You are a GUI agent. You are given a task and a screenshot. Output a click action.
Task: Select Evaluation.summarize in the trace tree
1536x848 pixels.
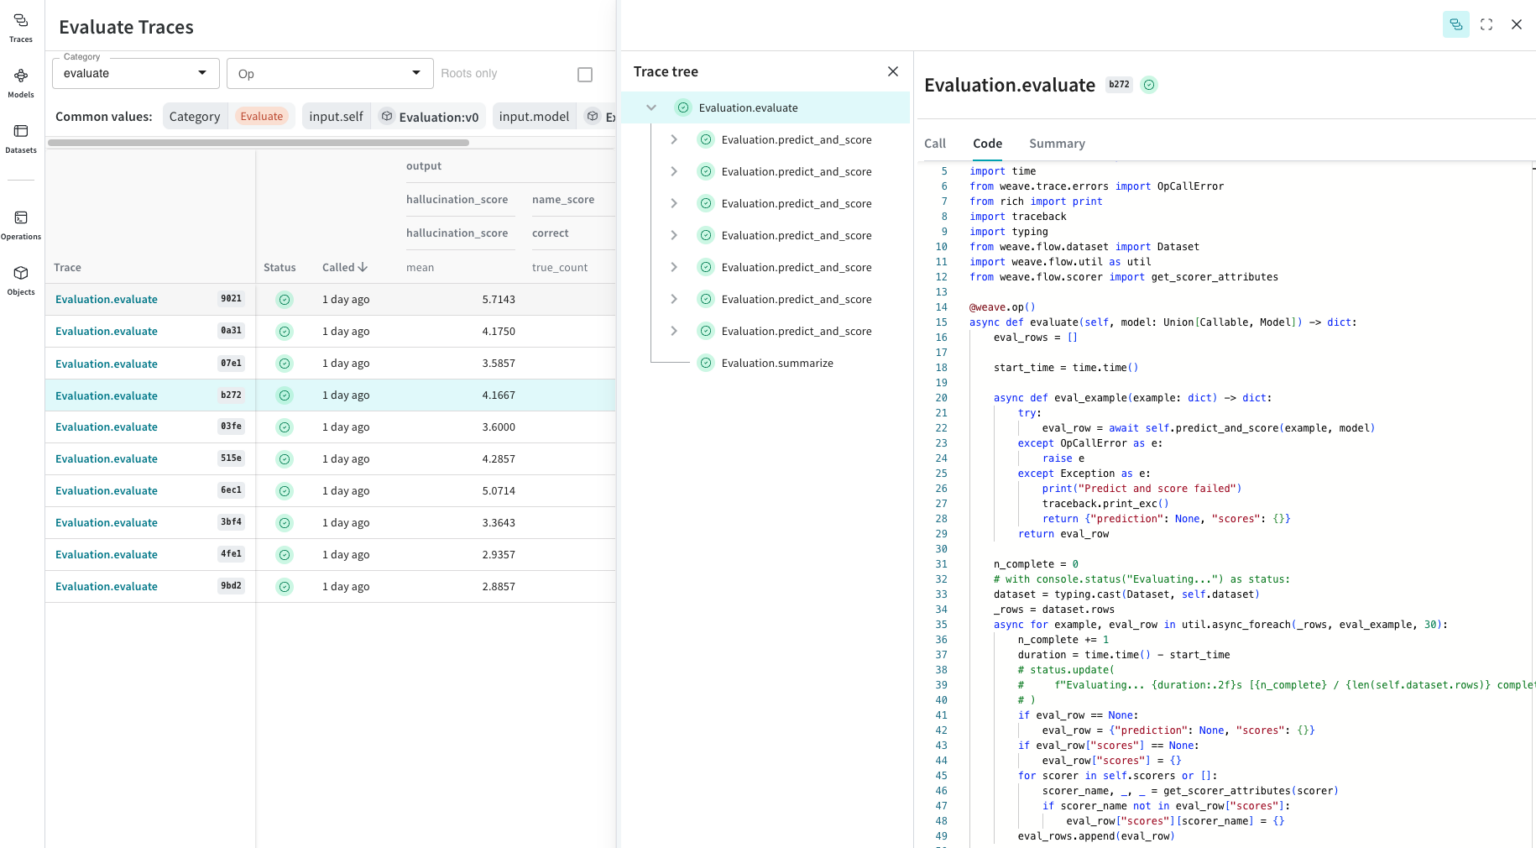(776, 363)
